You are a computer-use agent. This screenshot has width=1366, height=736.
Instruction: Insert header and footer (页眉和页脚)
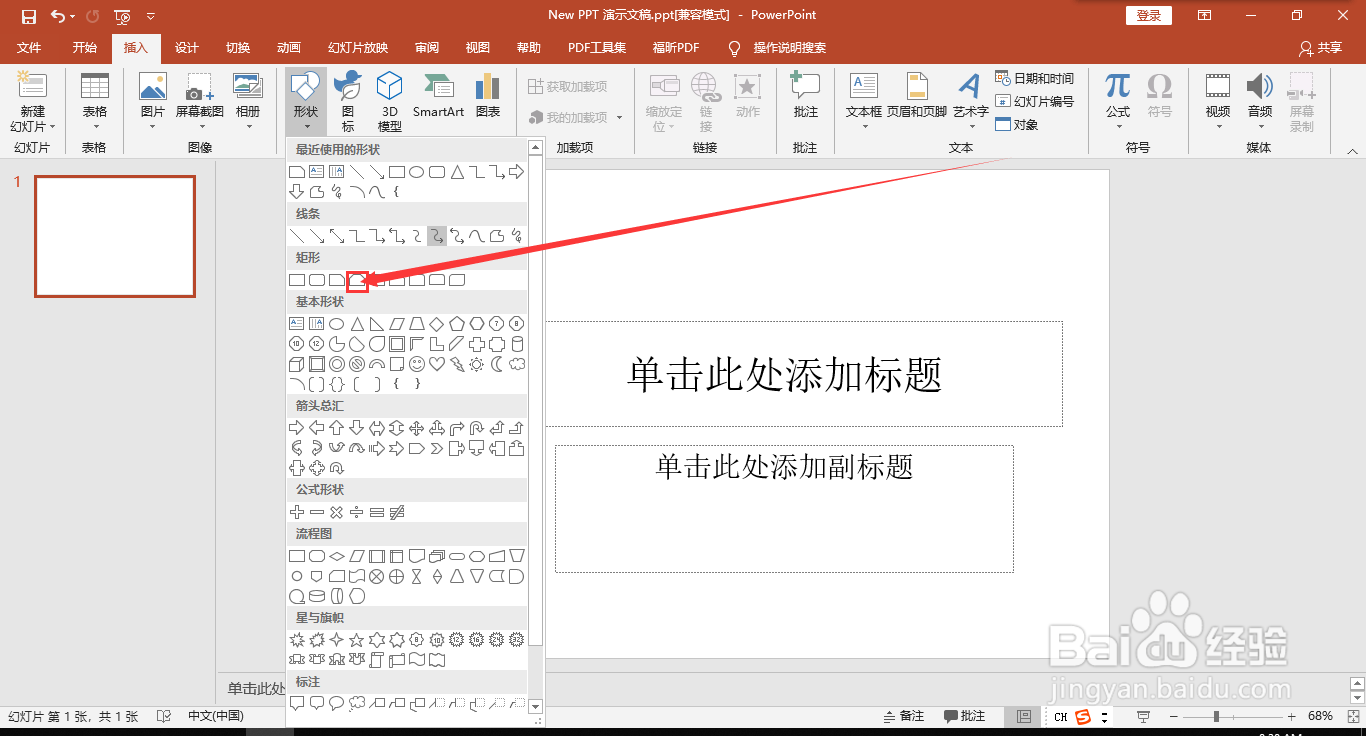(x=917, y=96)
